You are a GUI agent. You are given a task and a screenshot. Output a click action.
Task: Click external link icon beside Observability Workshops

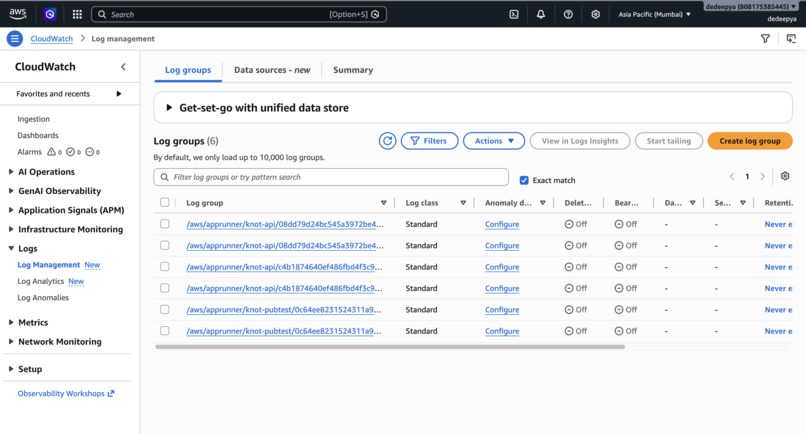[111, 393]
